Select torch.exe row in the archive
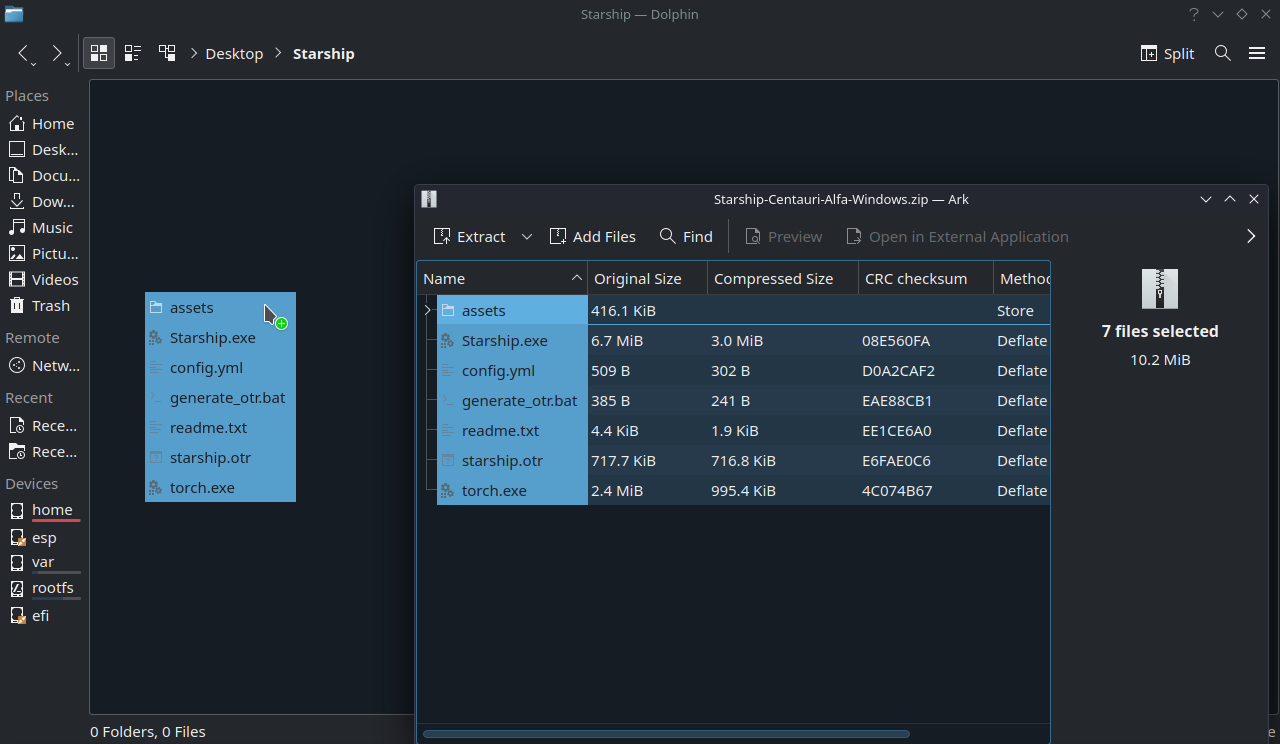 494,491
